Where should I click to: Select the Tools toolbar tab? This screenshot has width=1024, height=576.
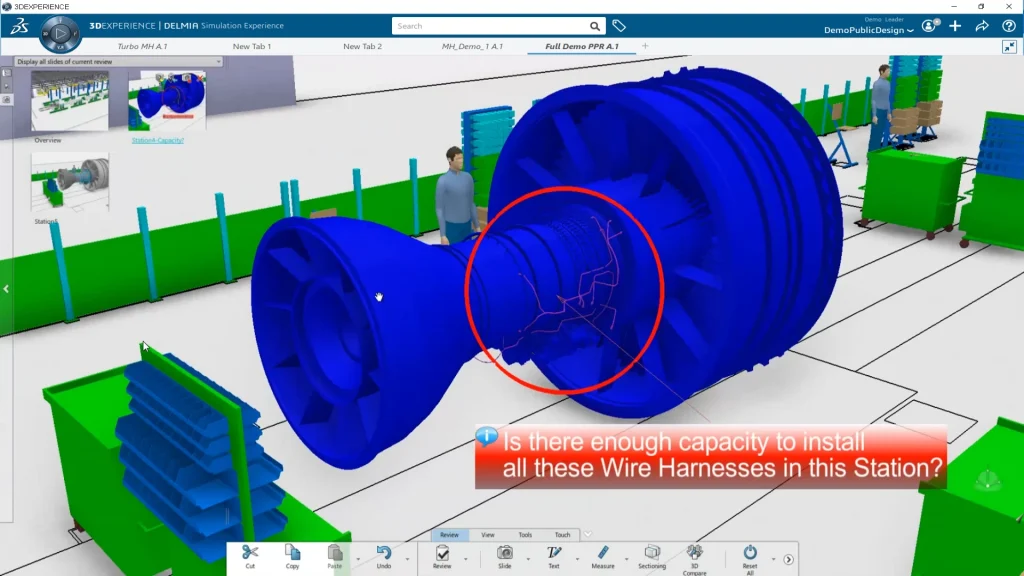click(x=525, y=535)
